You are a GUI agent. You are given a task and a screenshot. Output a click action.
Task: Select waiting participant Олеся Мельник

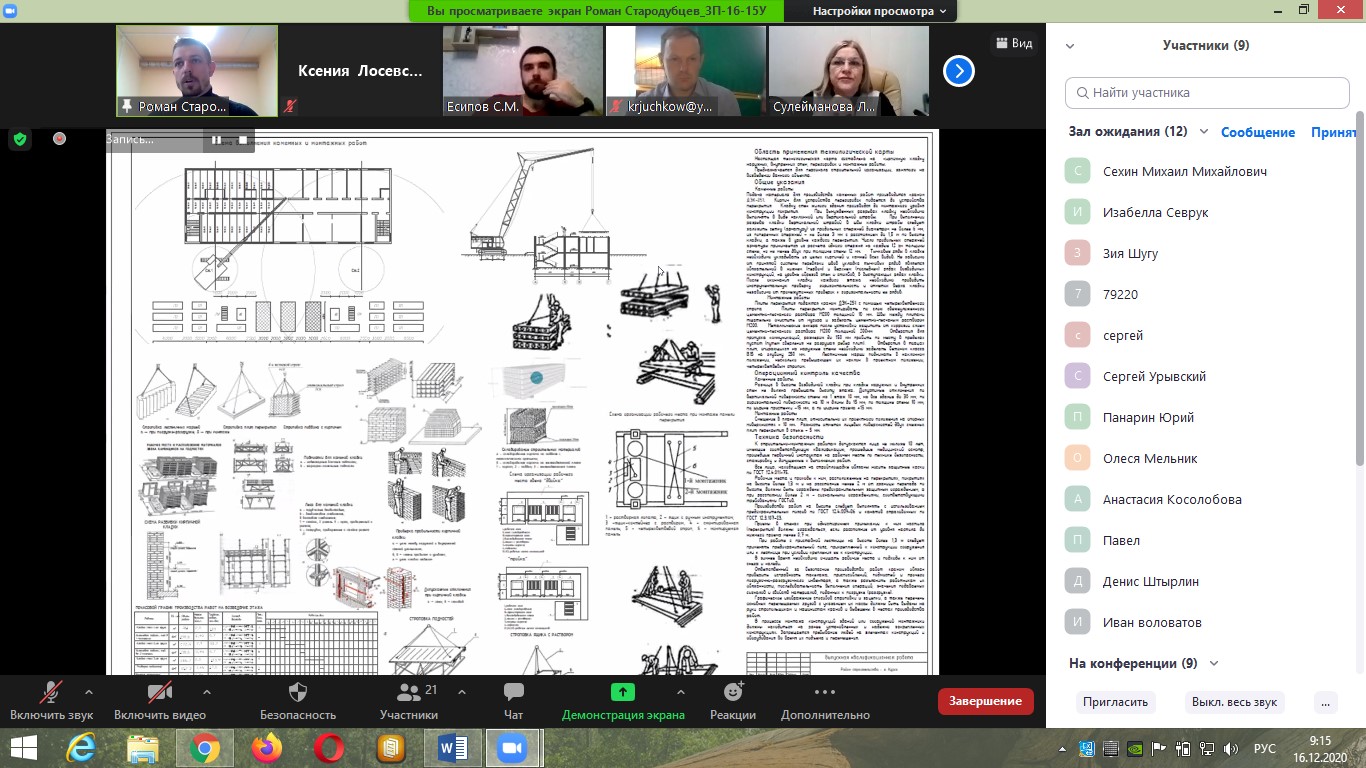(1203, 458)
